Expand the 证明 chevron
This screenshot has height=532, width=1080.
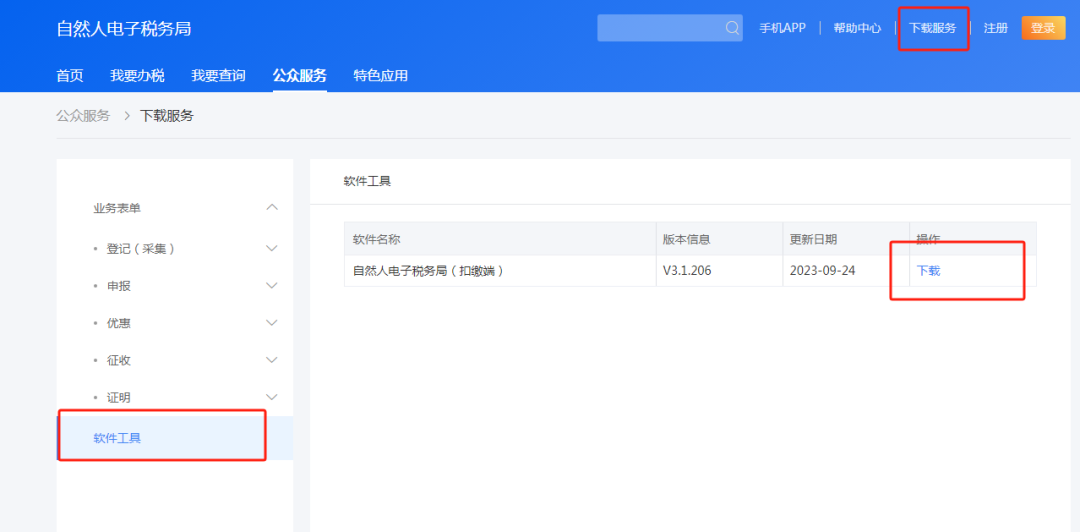[272, 397]
